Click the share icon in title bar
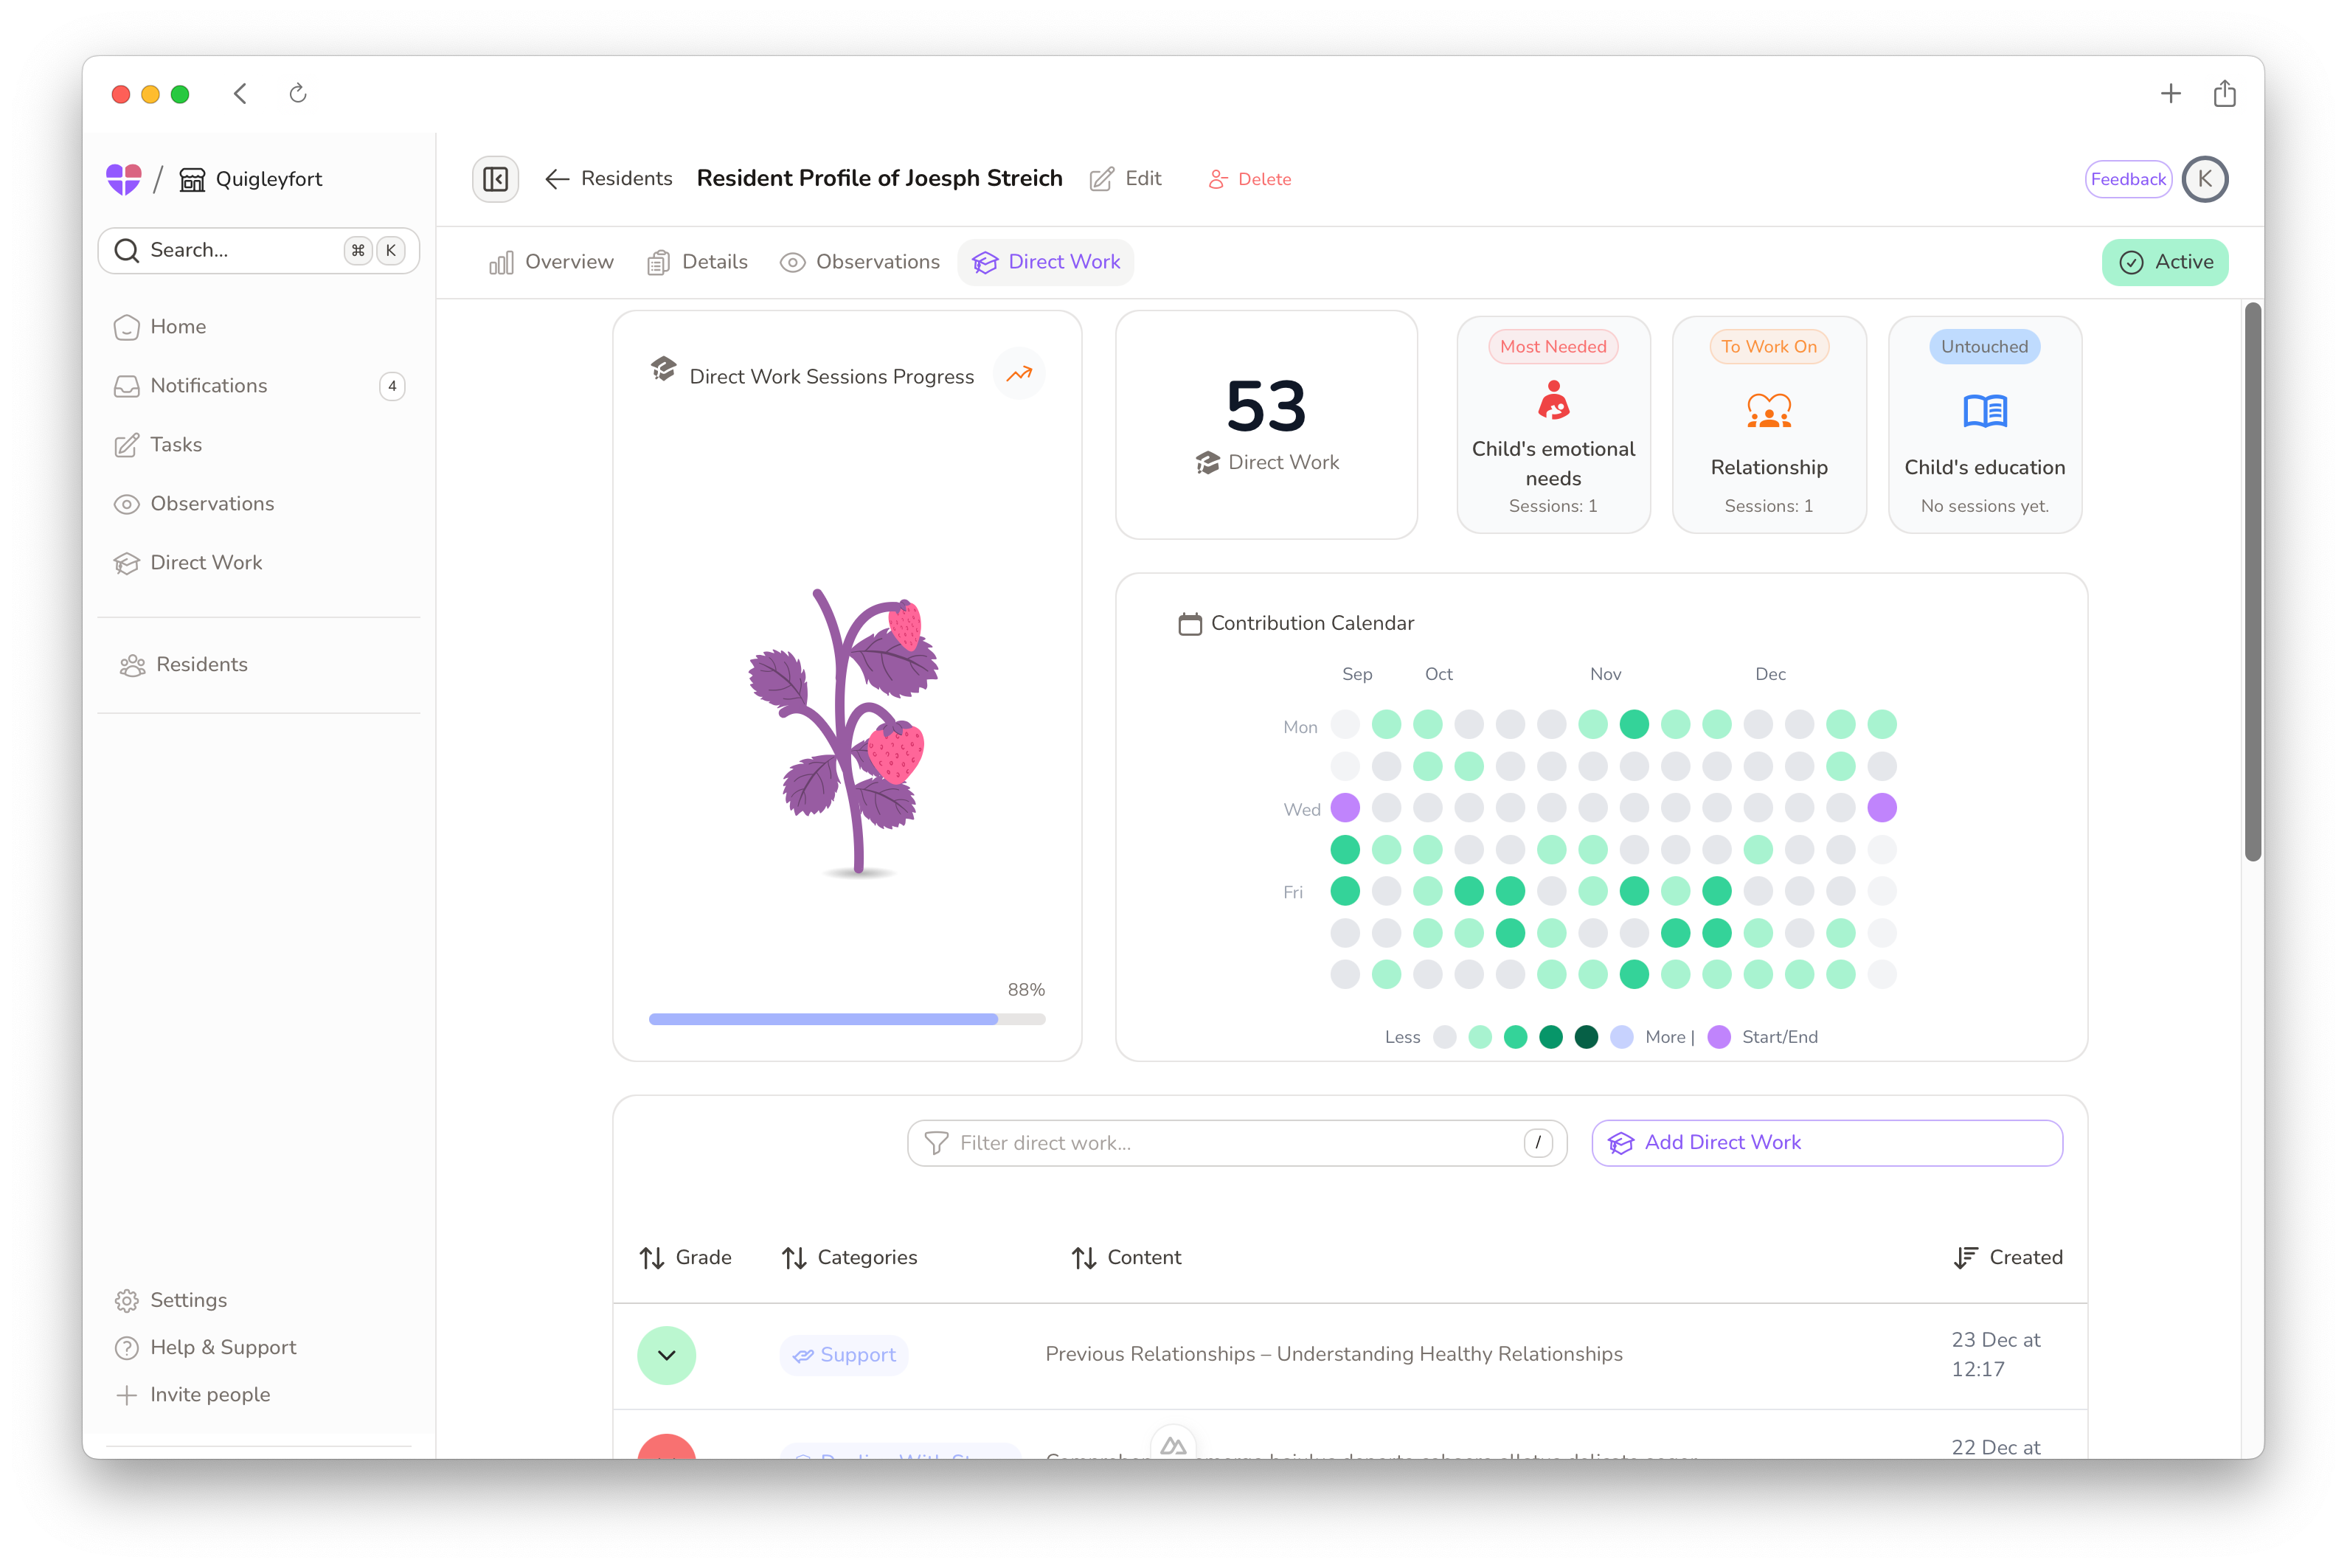The height and width of the screenshot is (1568, 2347). click(2224, 94)
